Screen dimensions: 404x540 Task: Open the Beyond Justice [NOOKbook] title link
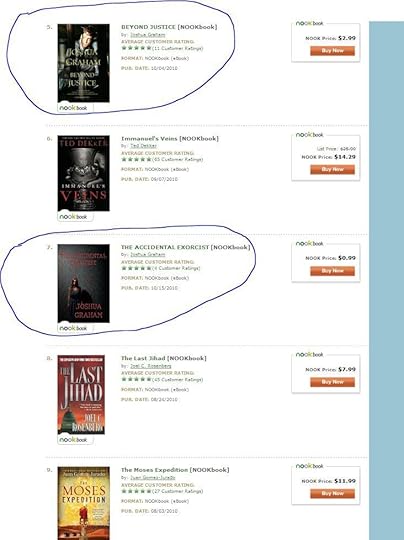pos(169,27)
